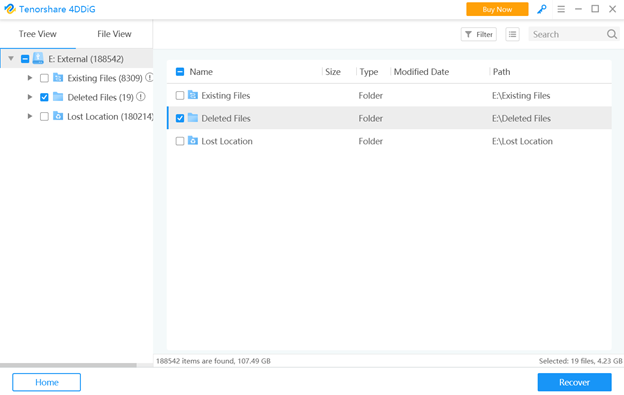Click the Recover button
The height and width of the screenshot is (395, 624).
tap(574, 382)
